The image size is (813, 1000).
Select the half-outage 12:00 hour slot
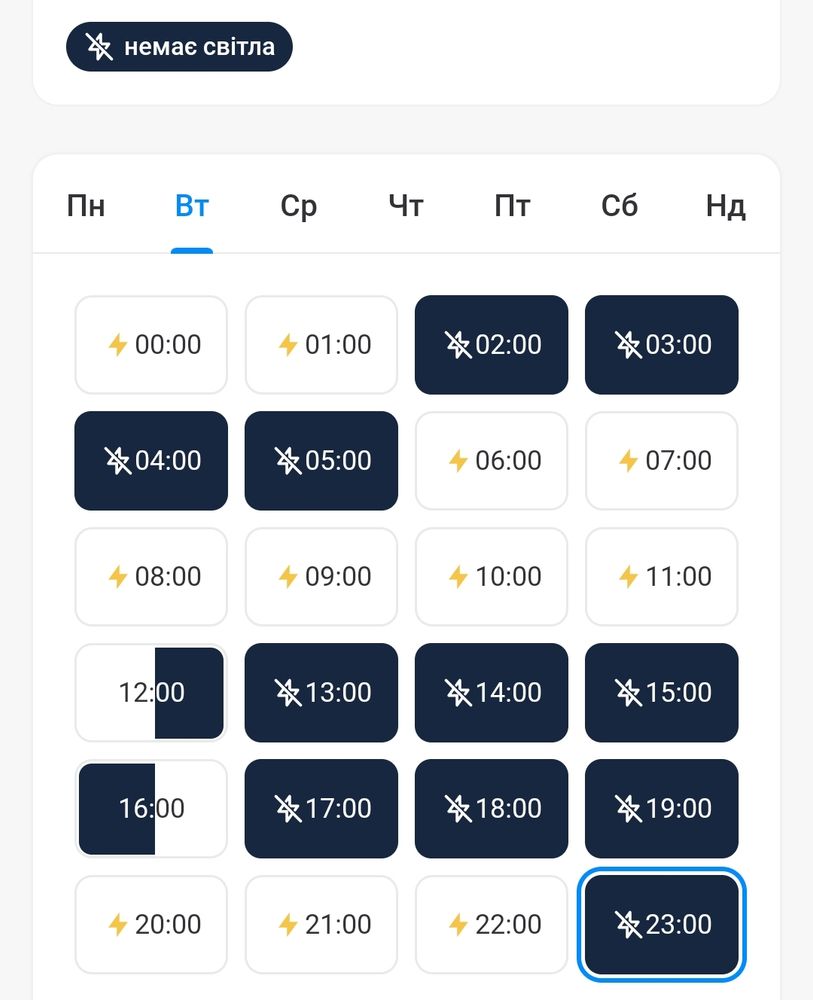coord(151,692)
